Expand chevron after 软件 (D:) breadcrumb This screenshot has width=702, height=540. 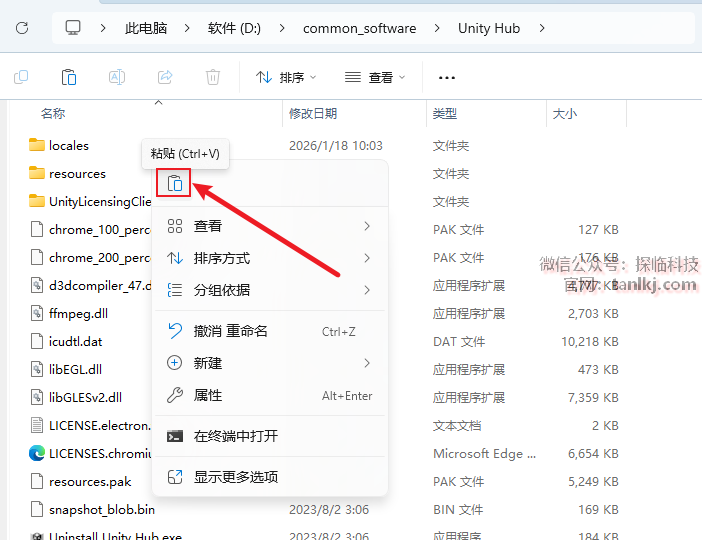coord(282,28)
